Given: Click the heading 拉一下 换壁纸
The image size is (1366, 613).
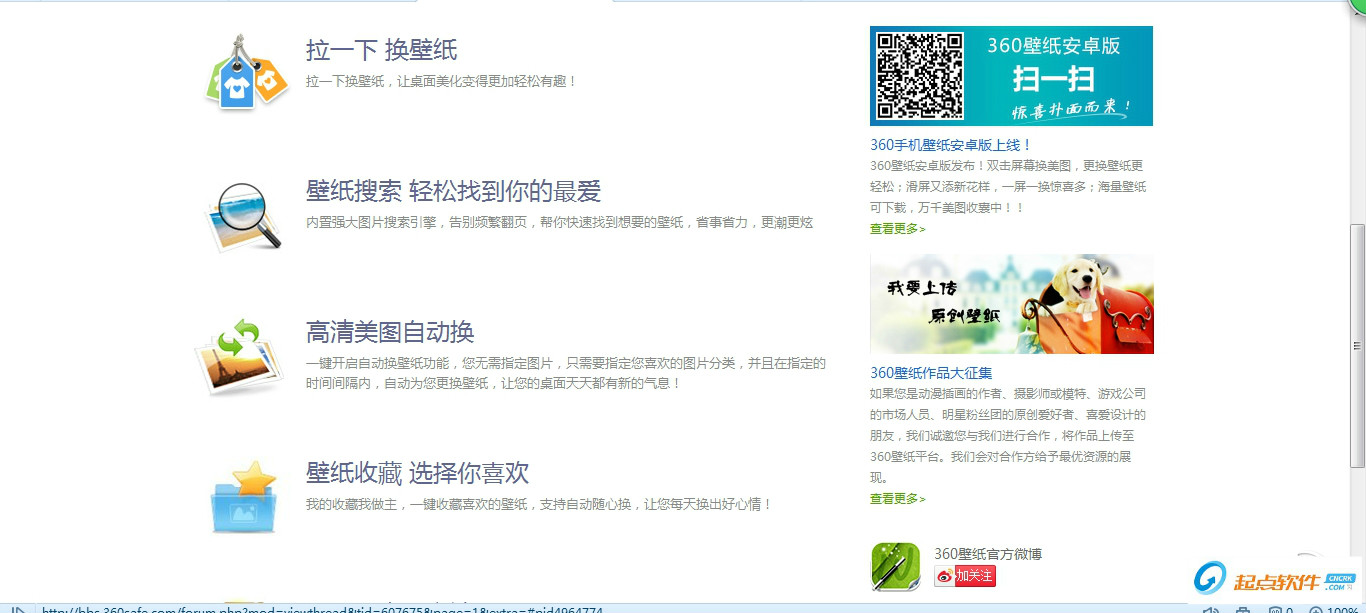Looking at the screenshot, I should pos(382,50).
